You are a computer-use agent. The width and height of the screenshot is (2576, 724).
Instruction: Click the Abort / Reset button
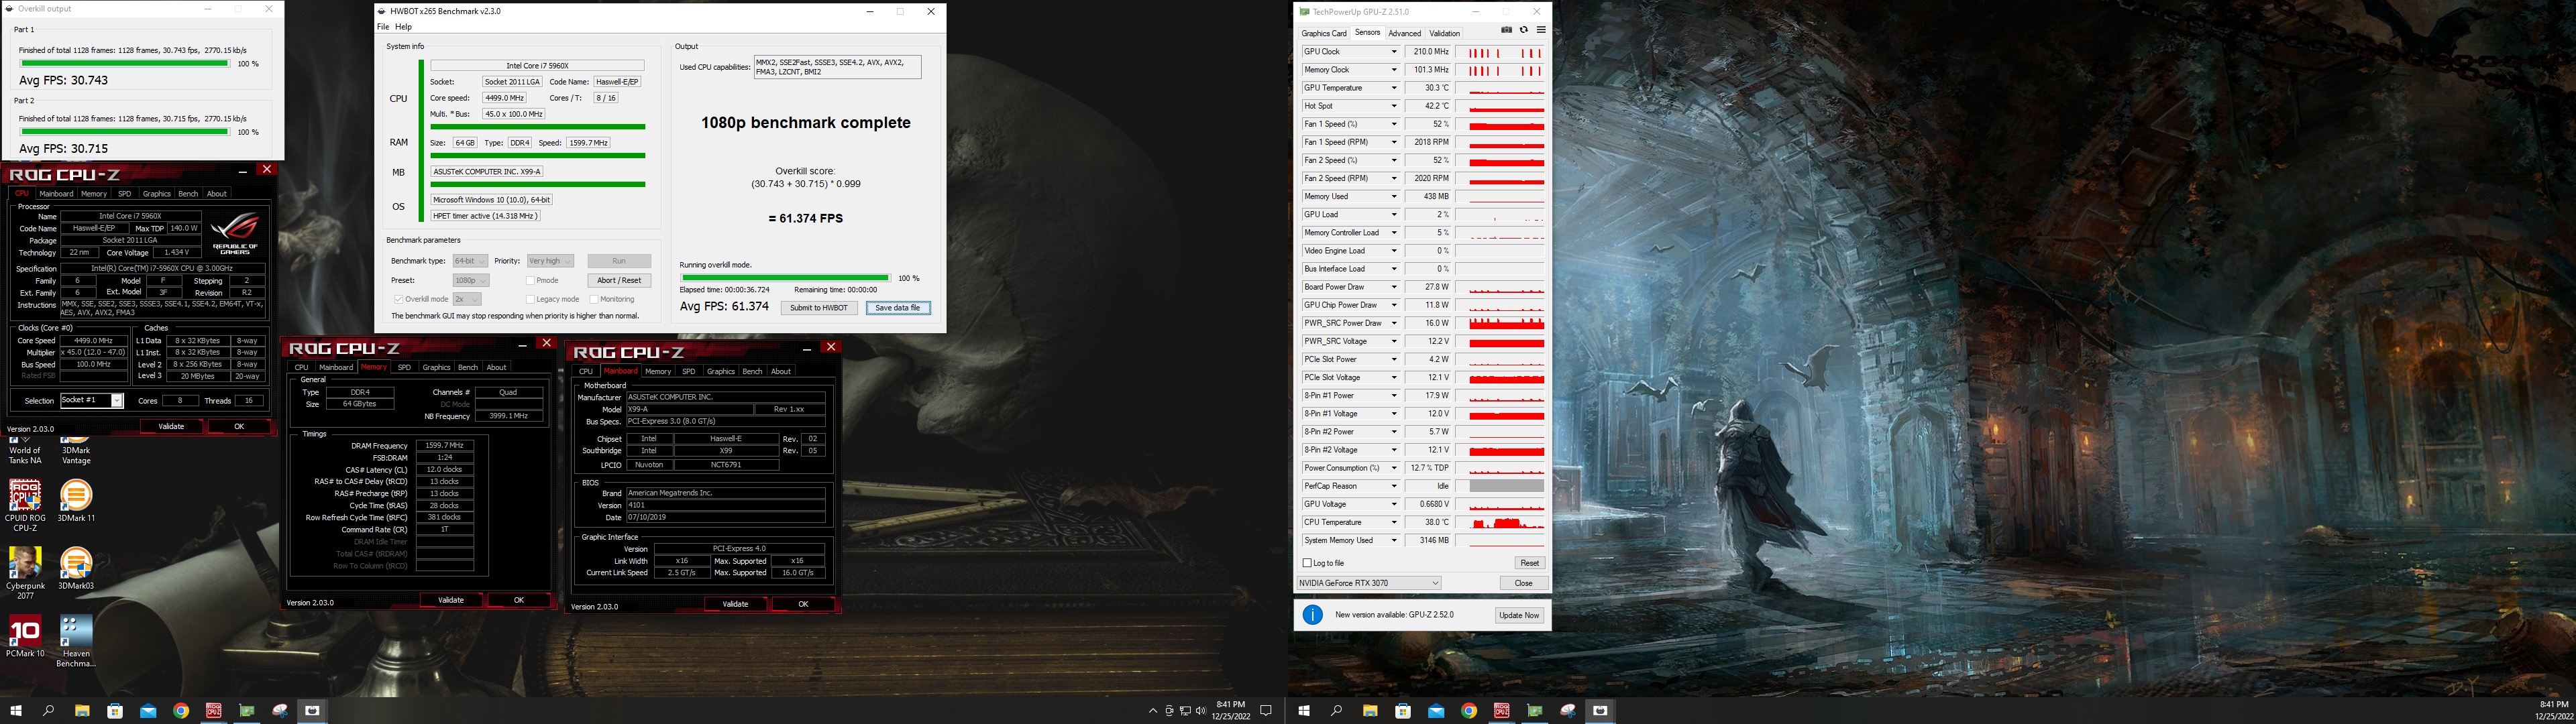coord(619,281)
